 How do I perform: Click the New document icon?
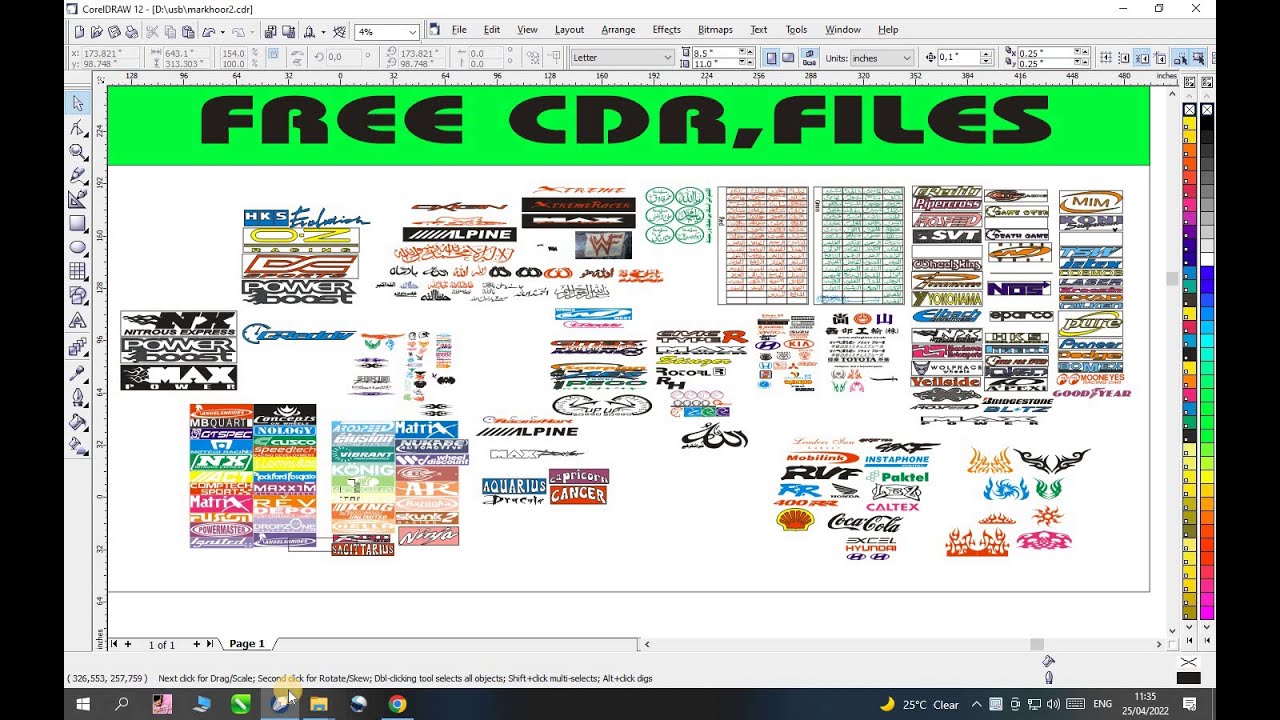pos(78,31)
